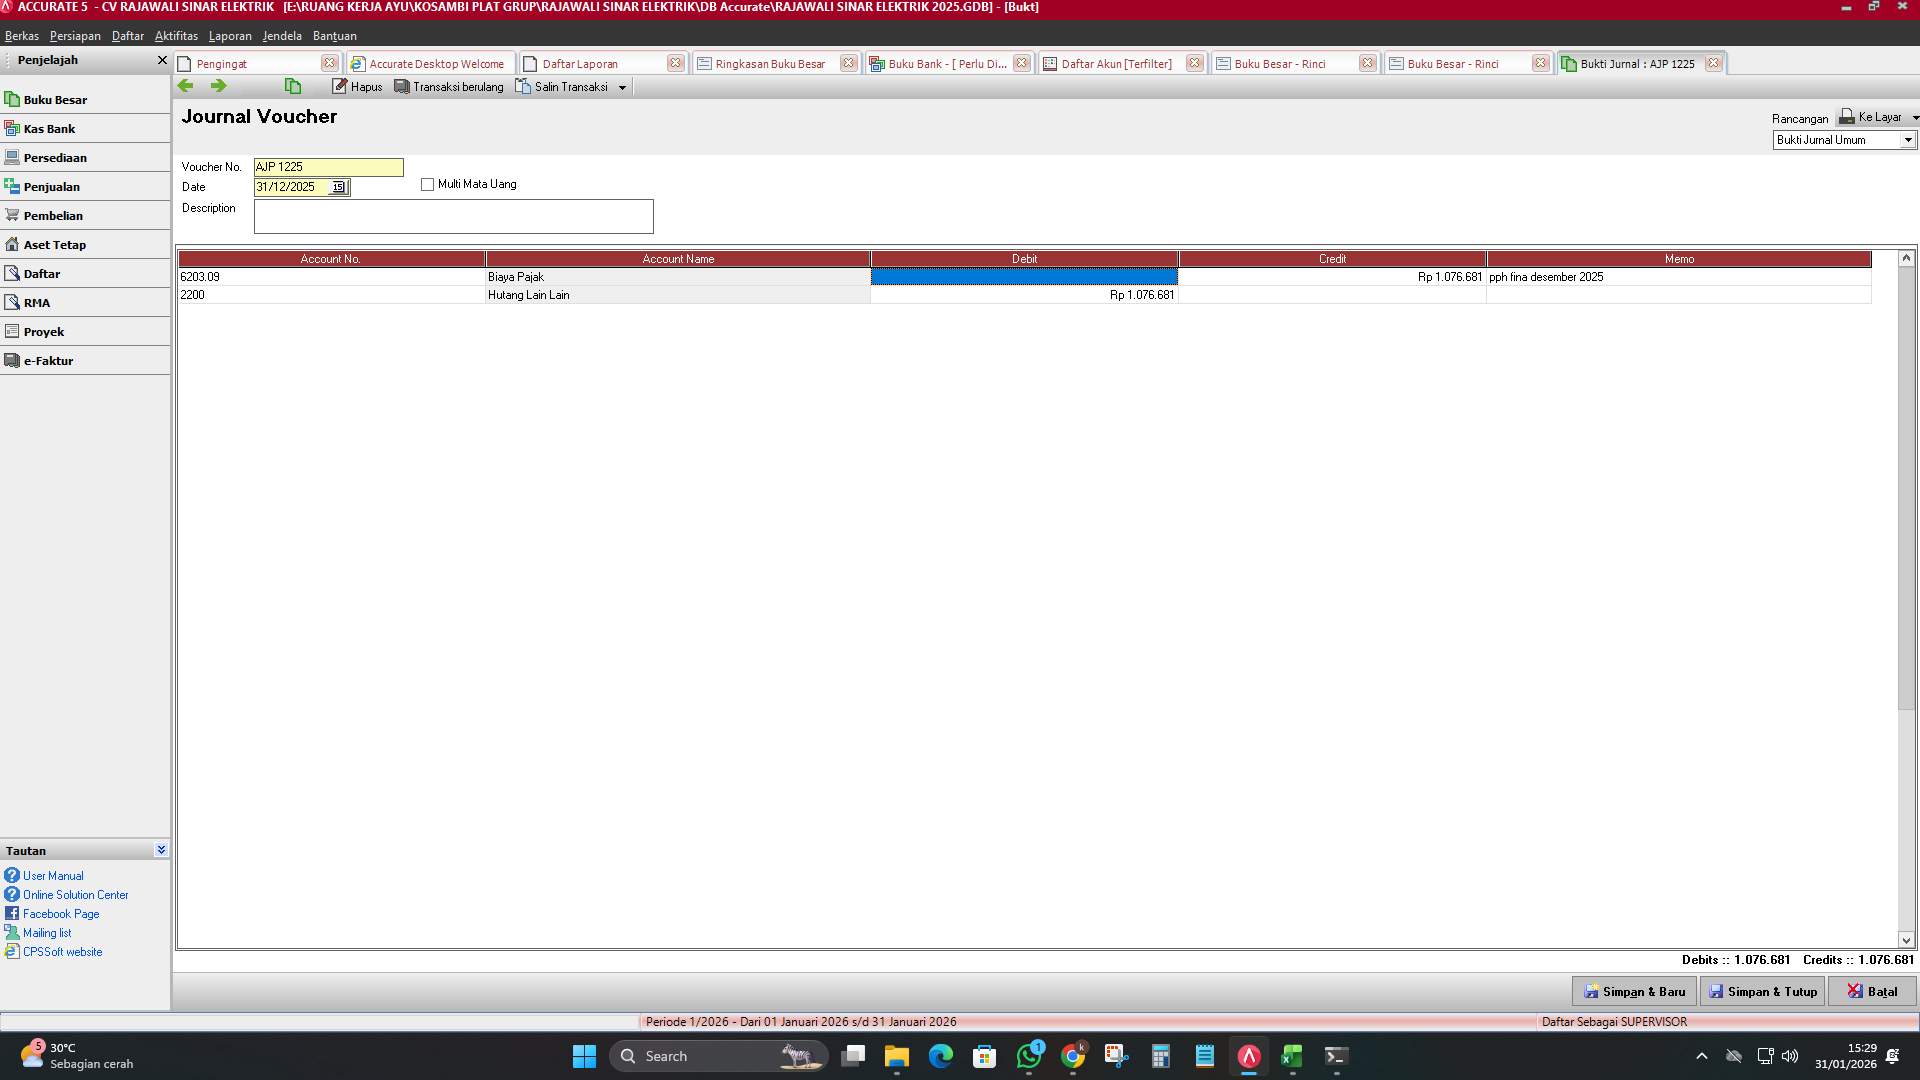1920x1080 pixels.
Task: Open Transaksi berulang tool
Action: pyautogui.click(x=448, y=86)
